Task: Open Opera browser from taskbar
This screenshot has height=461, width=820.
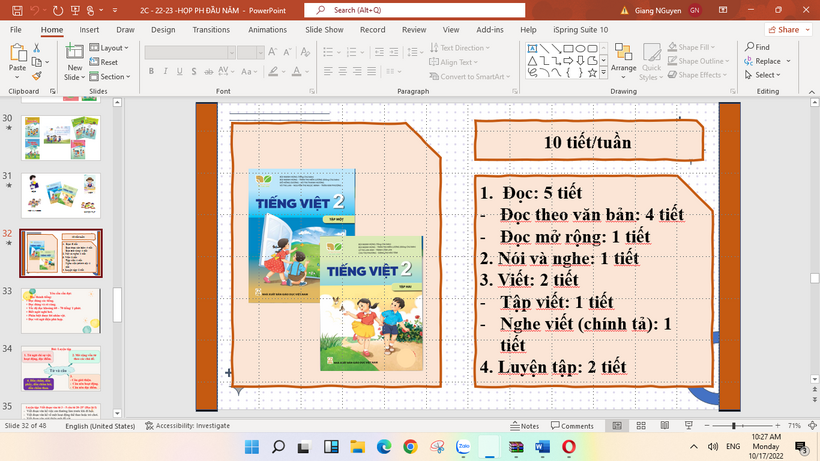Action: coord(569,446)
